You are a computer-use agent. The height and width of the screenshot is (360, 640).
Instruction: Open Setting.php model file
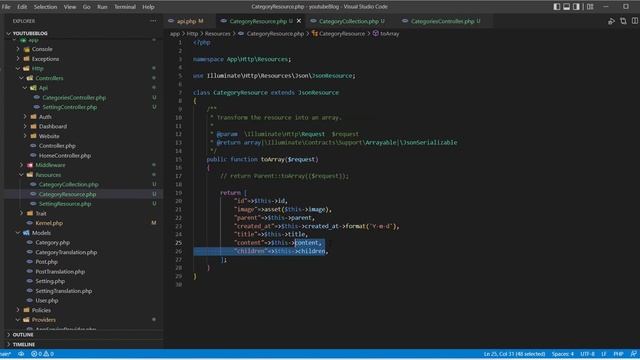click(50, 282)
